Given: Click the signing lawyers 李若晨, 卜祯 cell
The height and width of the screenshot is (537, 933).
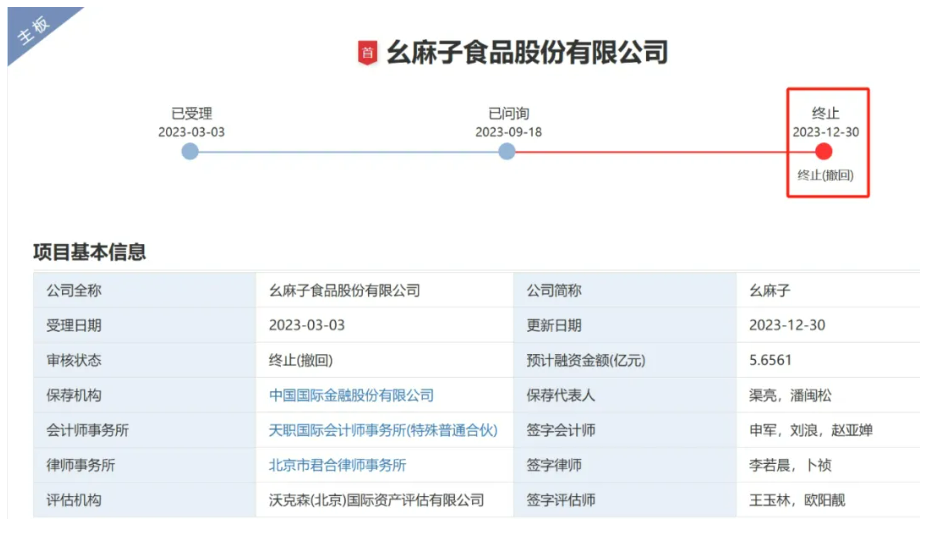Looking at the screenshot, I should 789,465.
